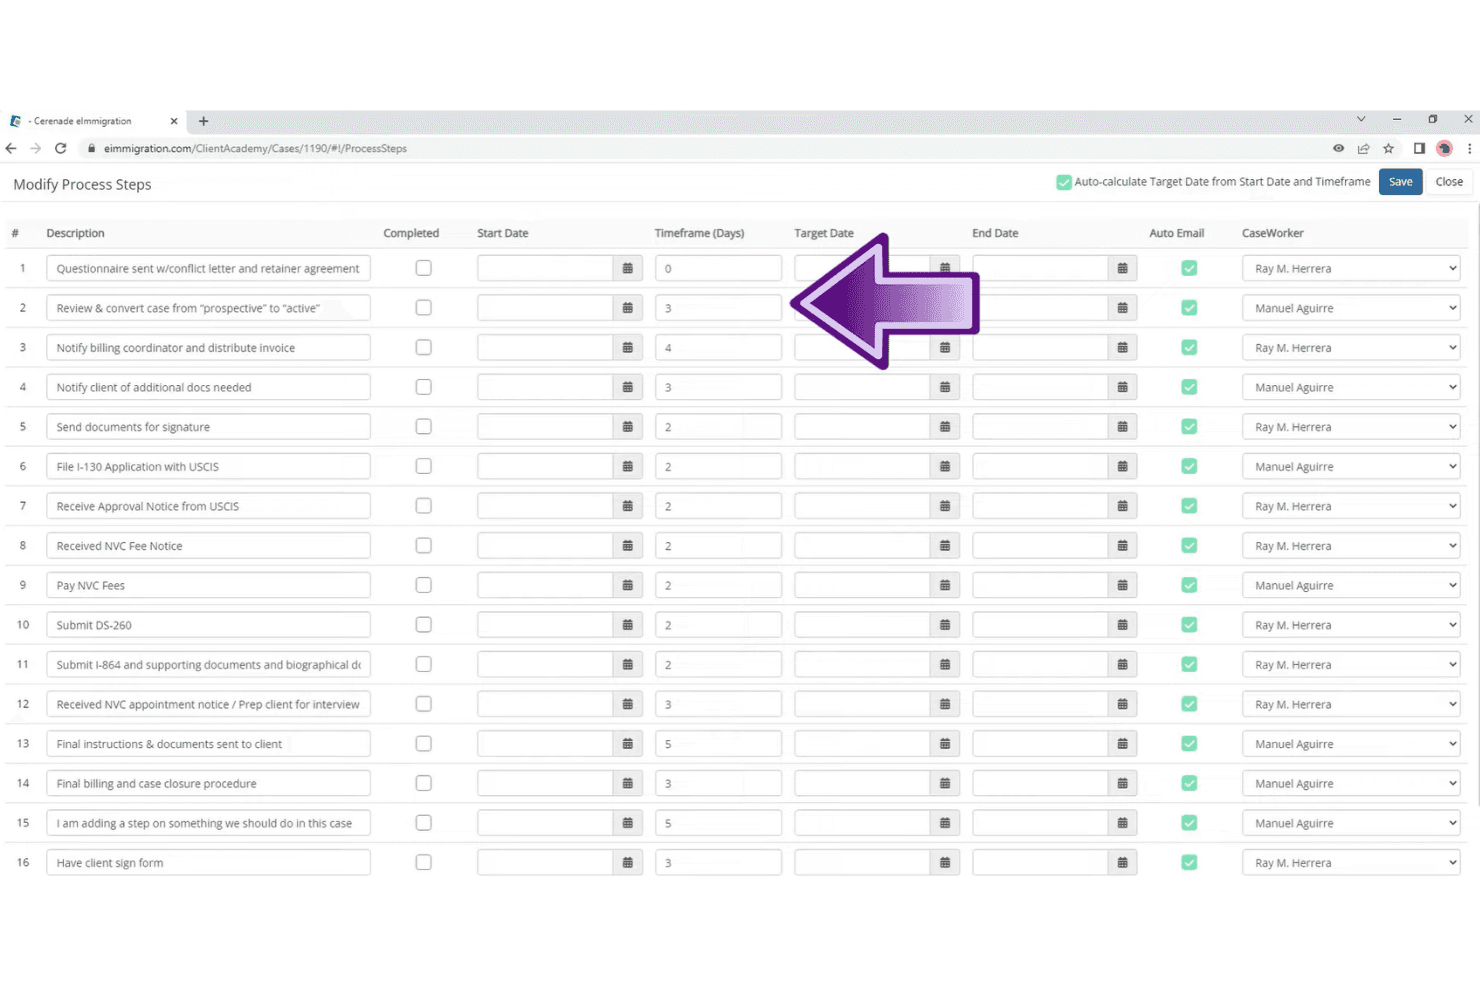Open CaseWorker dropdown for Received NVC appointment notice
The height and width of the screenshot is (987, 1480).
(x=1351, y=704)
